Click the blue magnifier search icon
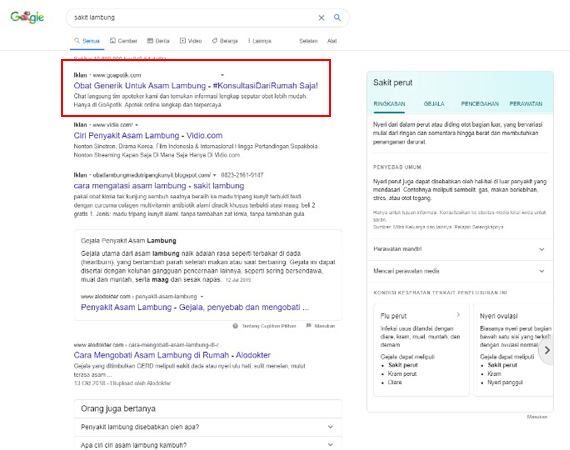 coord(337,17)
